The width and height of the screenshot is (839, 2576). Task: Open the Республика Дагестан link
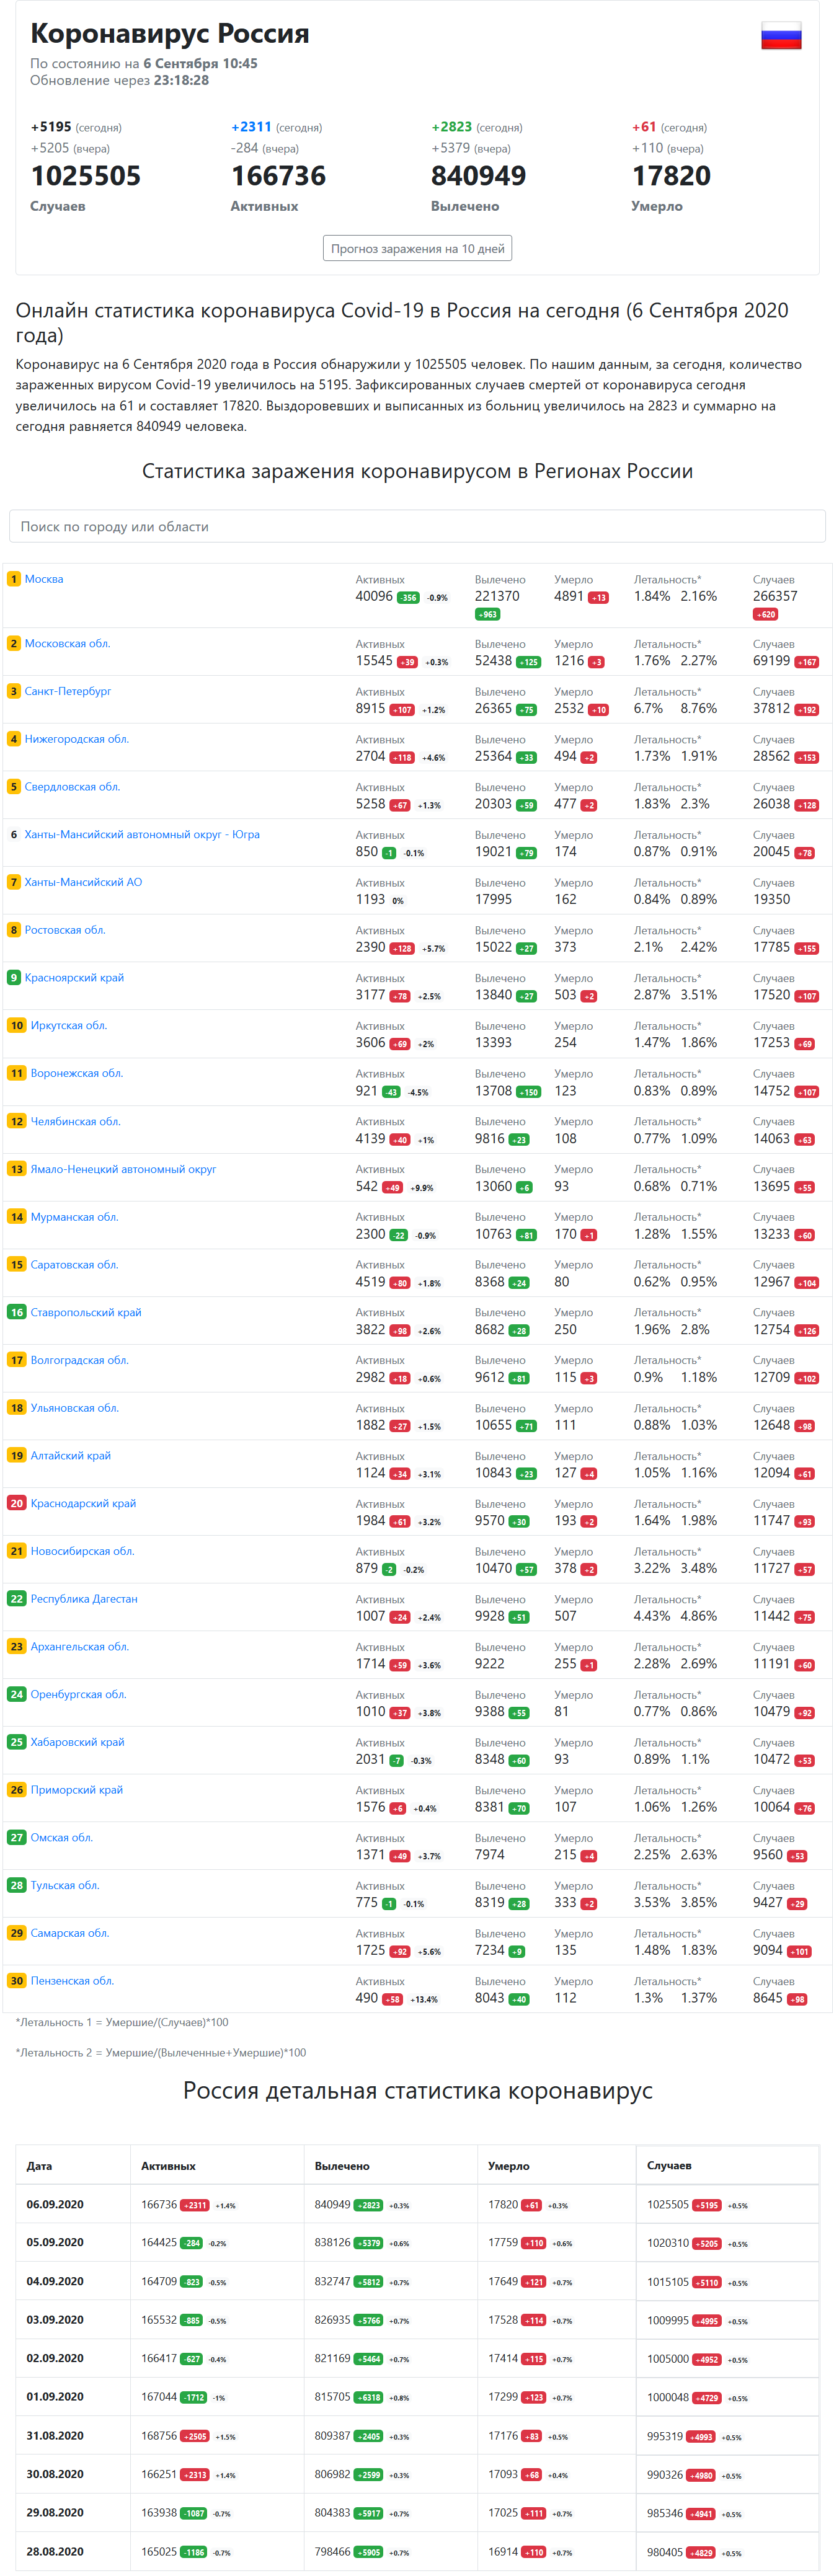click(84, 1598)
